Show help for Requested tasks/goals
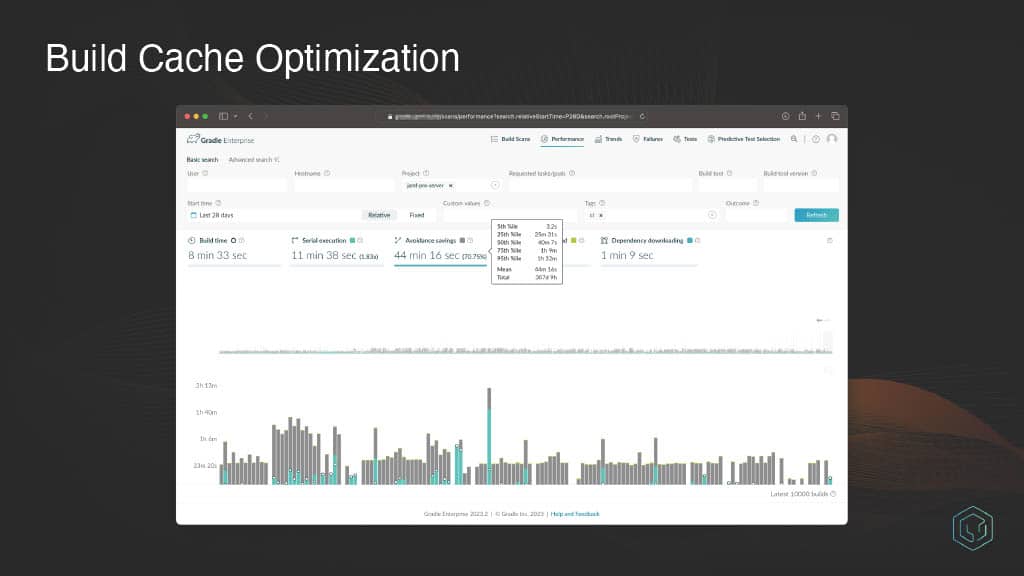The height and width of the screenshot is (576, 1024). click(x=572, y=173)
